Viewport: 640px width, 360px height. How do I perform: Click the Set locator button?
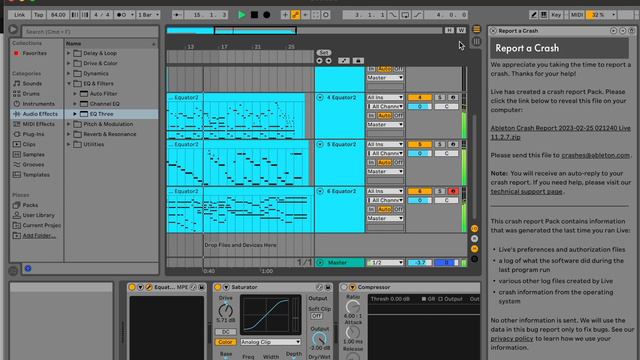[324, 53]
